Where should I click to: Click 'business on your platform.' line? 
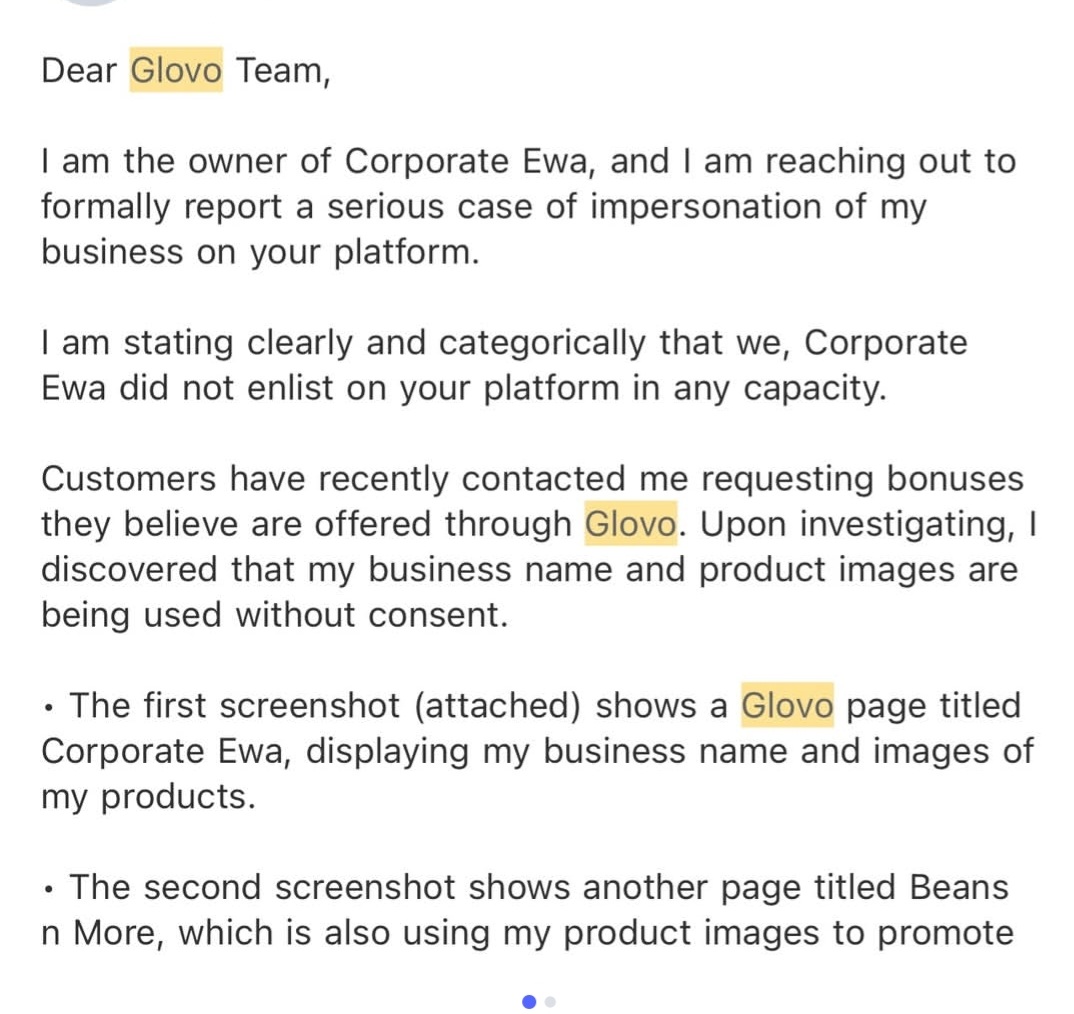point(260,252)
